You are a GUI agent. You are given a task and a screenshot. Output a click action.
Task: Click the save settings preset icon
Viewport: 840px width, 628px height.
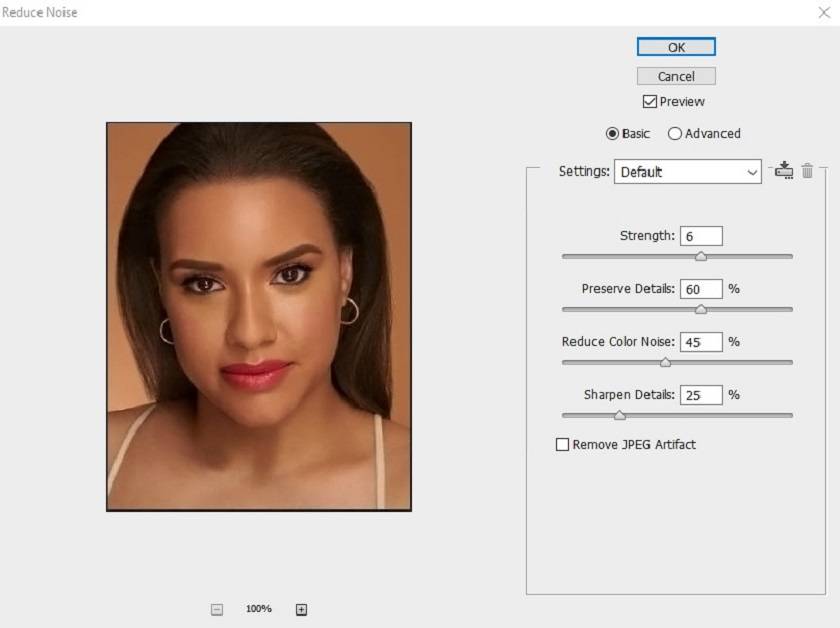pos(783,171)
